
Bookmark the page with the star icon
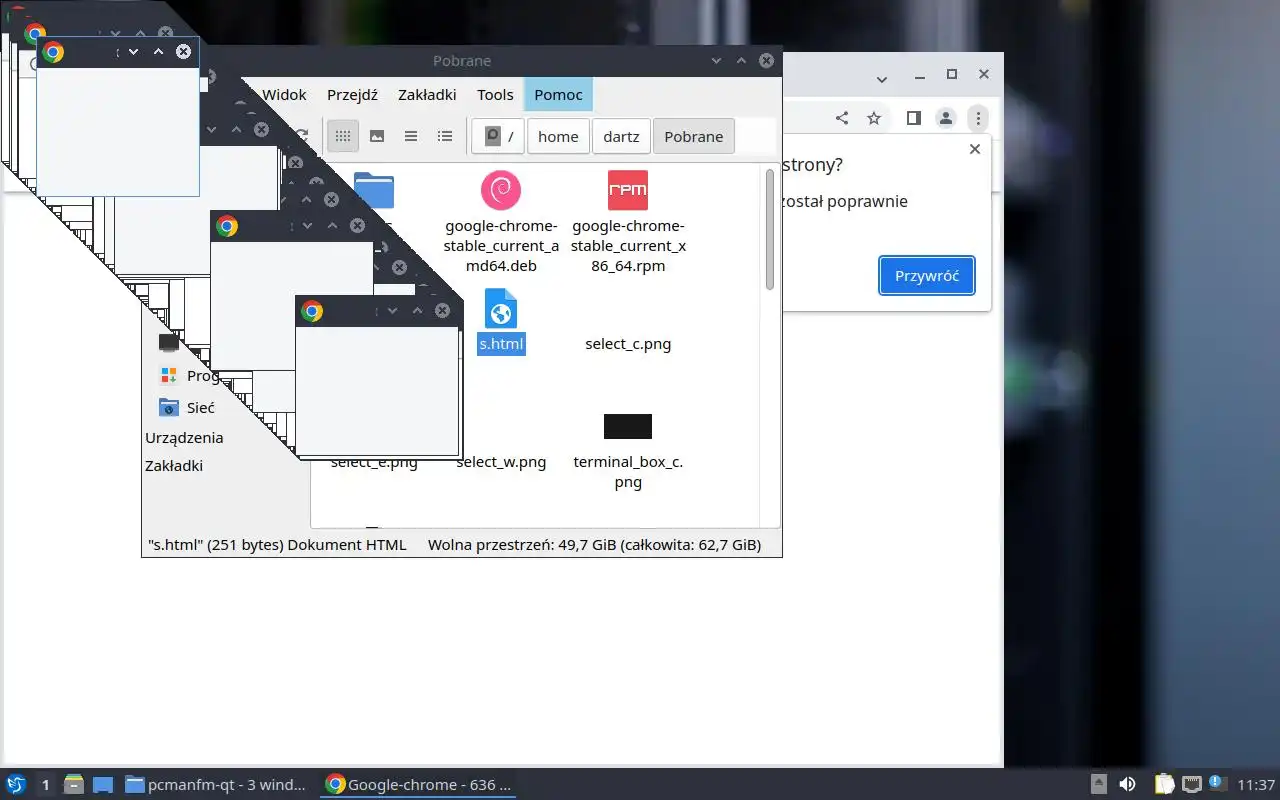pyautogui.click(x=874, y=118)
